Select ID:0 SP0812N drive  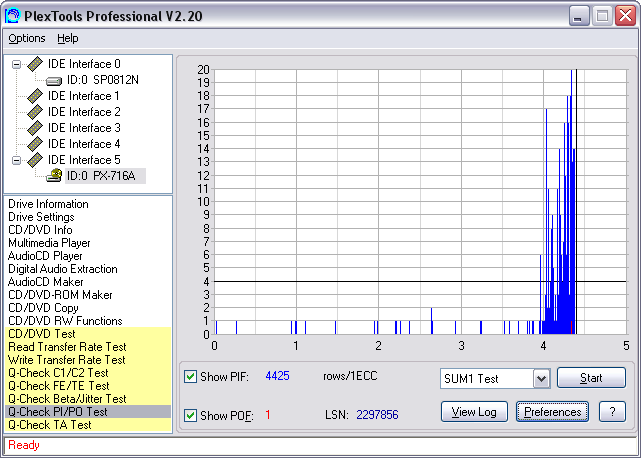click(103, 80)
